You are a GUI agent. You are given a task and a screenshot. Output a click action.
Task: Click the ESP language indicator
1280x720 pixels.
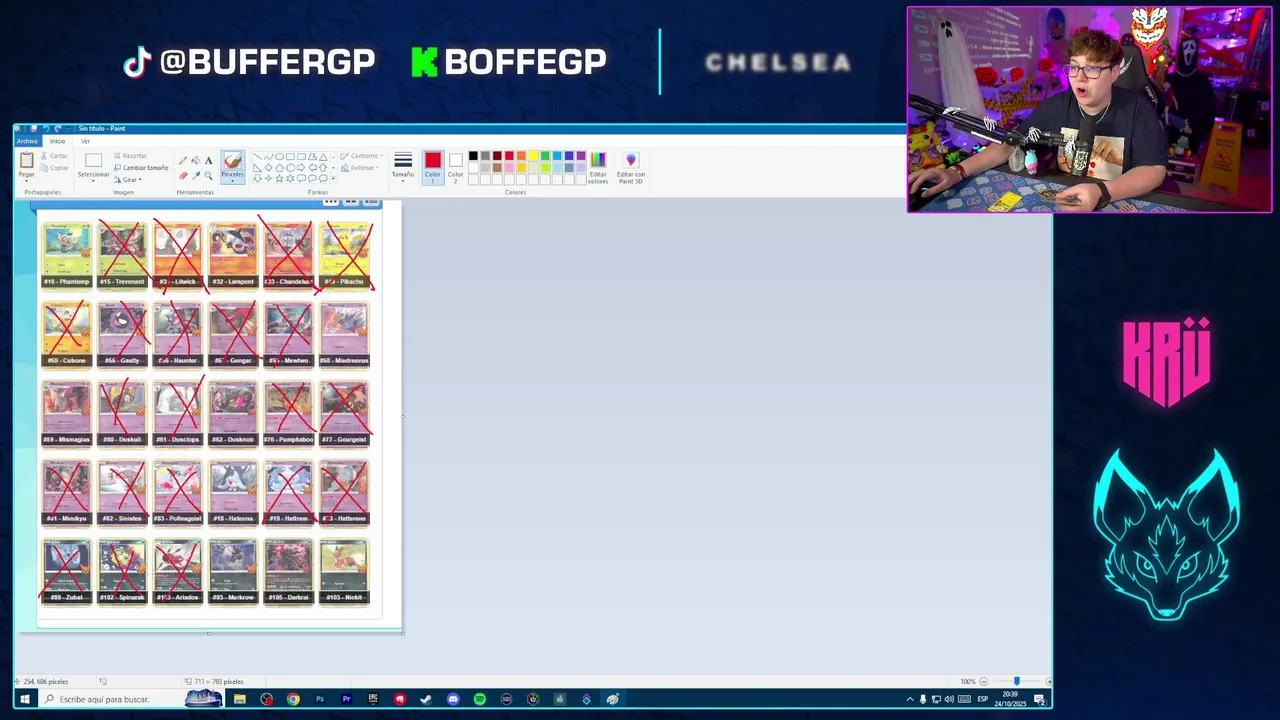(982, 699)
